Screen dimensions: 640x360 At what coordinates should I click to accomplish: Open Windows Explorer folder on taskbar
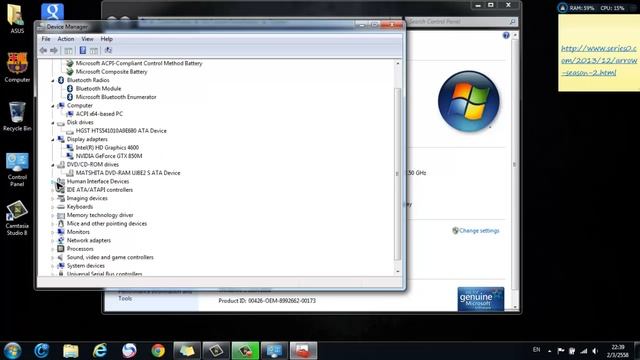pos(71,351)
